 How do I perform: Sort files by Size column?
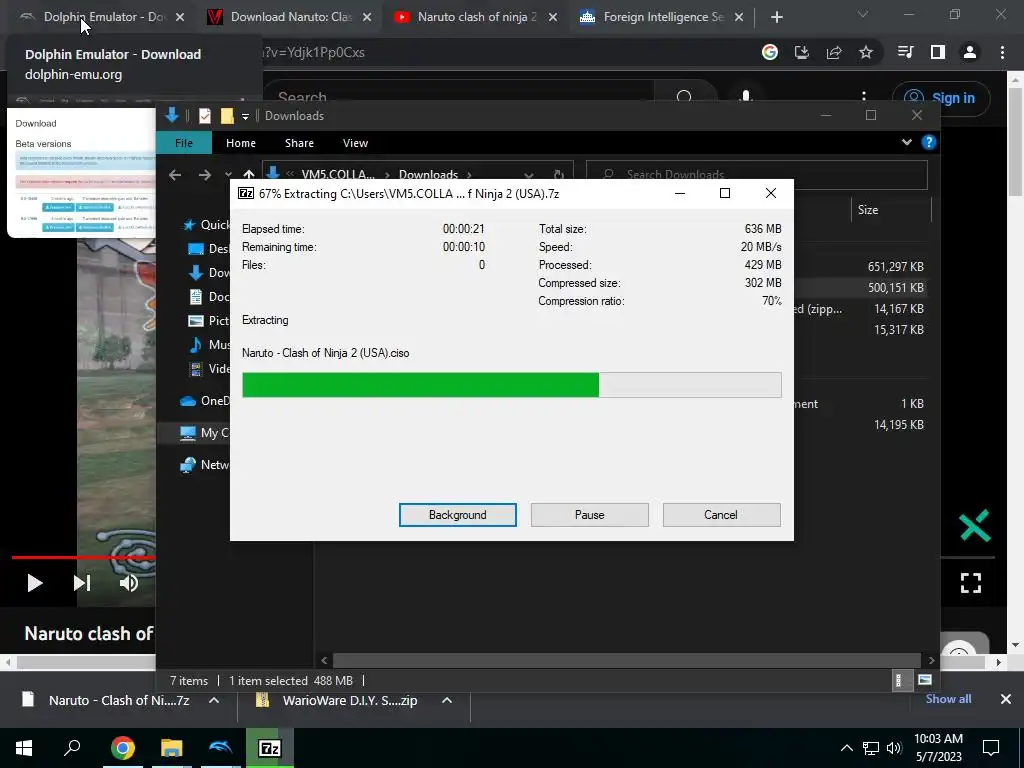(891, 210)
